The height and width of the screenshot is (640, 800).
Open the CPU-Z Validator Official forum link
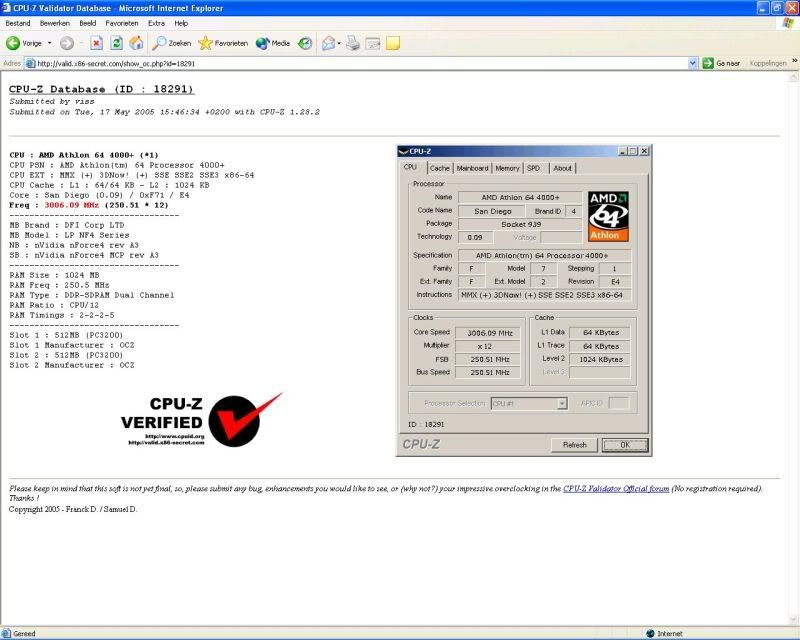(616, 488)
